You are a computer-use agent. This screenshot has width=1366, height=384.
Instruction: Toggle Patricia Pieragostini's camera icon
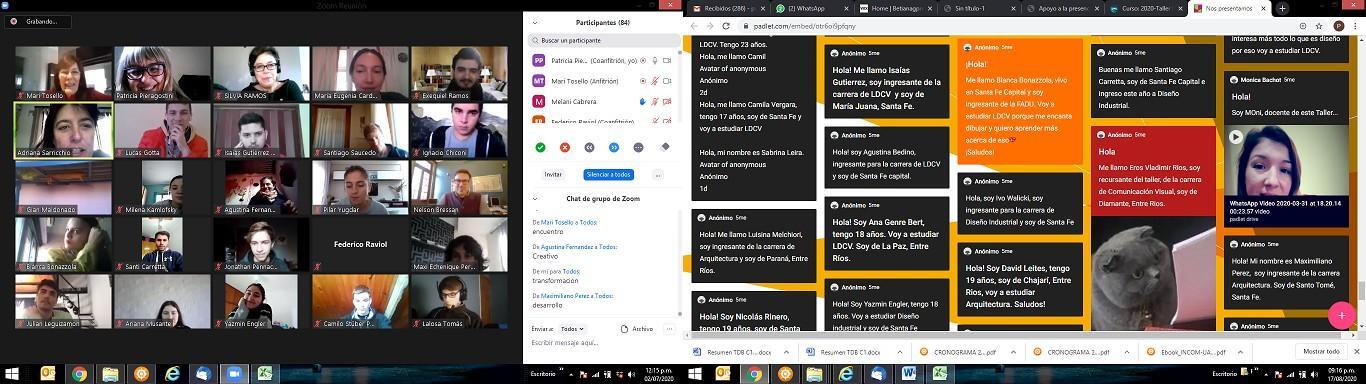[x=667, y=60]
